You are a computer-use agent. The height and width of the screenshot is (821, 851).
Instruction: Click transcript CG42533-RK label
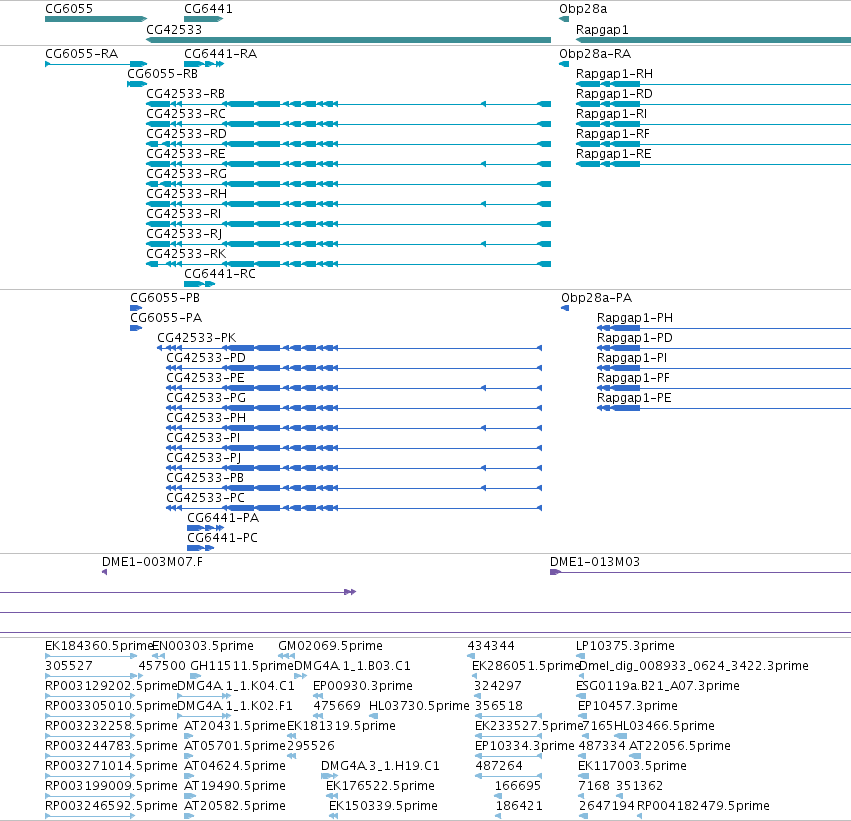tap(186, 254)
